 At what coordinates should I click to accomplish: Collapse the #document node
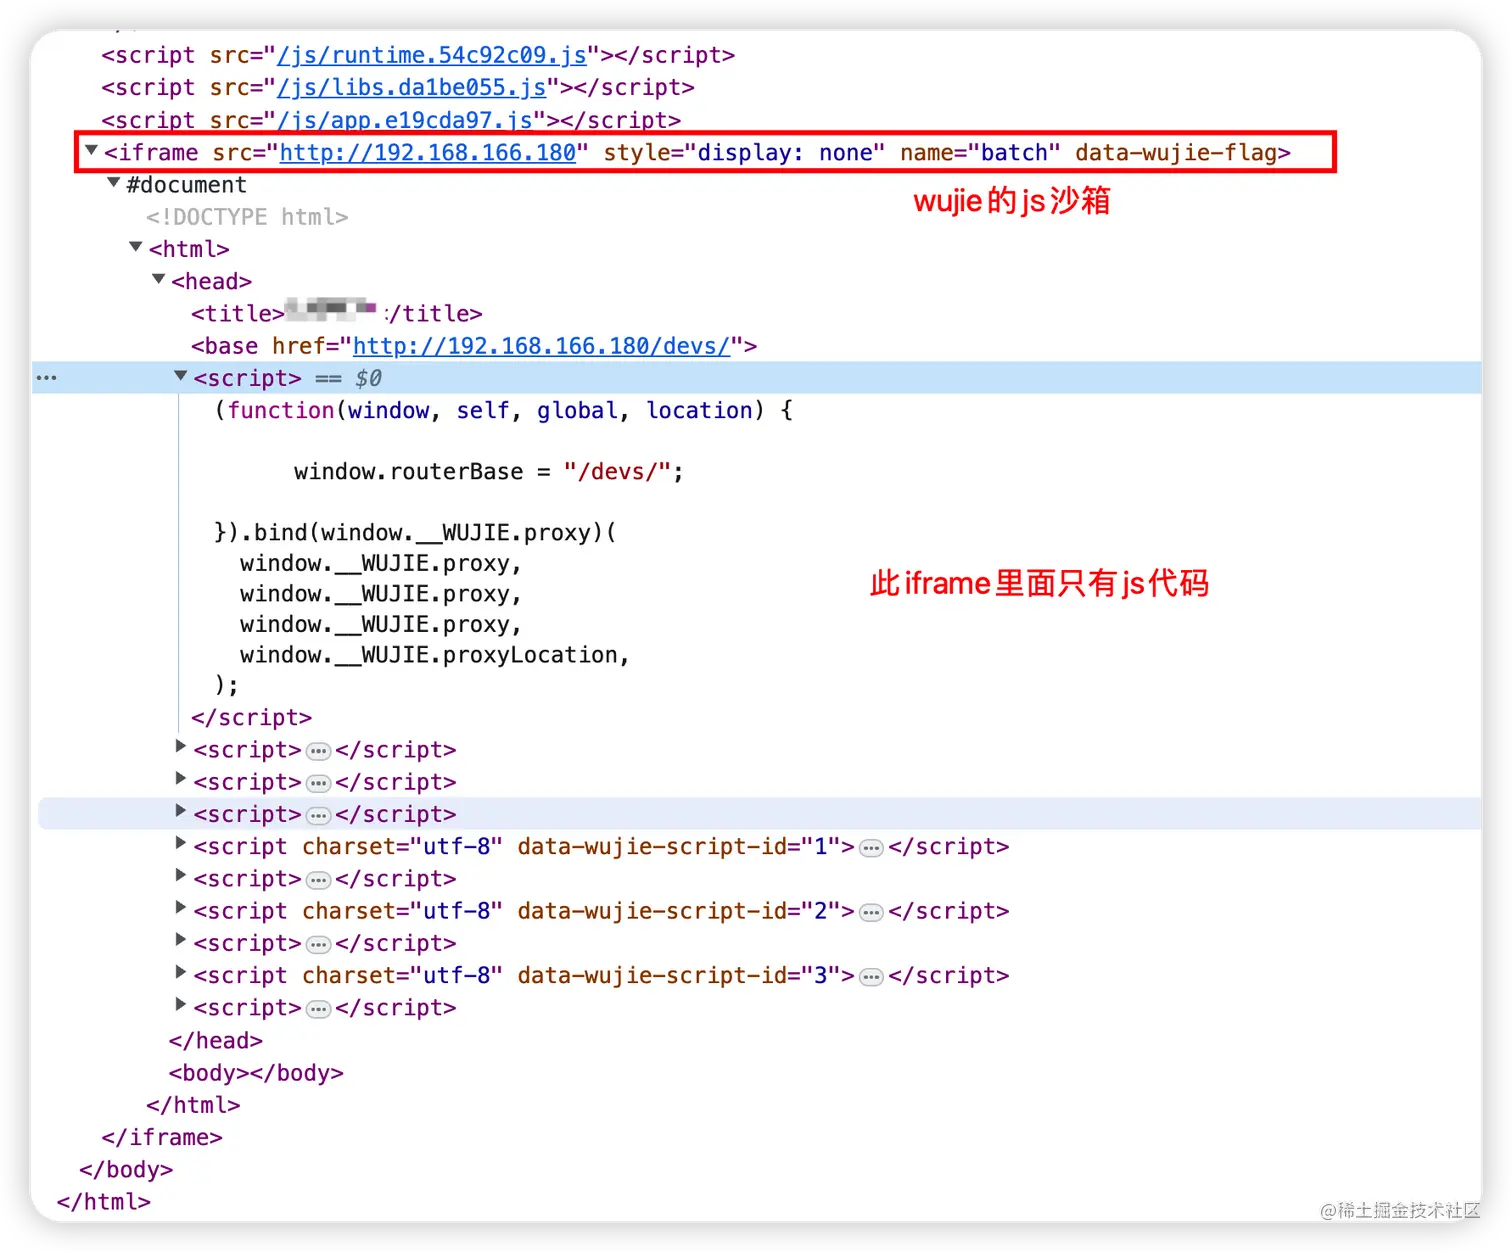click(x=113, y=184)
